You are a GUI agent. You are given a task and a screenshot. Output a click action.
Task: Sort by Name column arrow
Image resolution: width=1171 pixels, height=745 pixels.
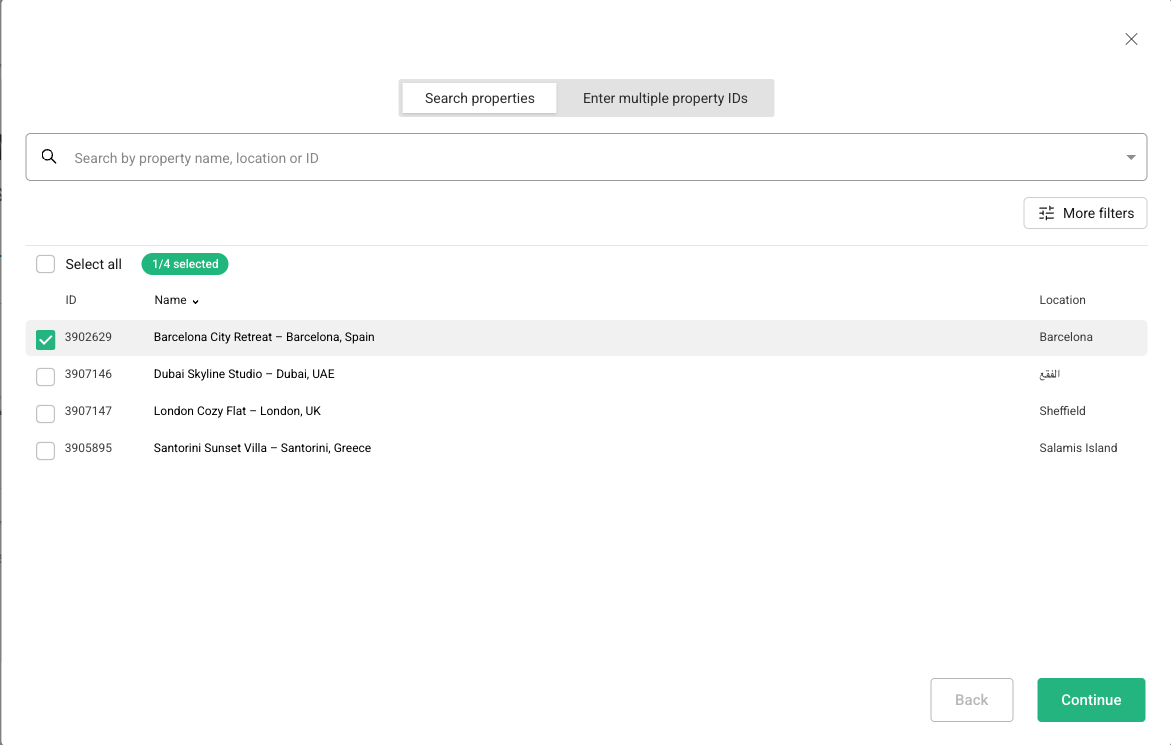tap(196, 301)
